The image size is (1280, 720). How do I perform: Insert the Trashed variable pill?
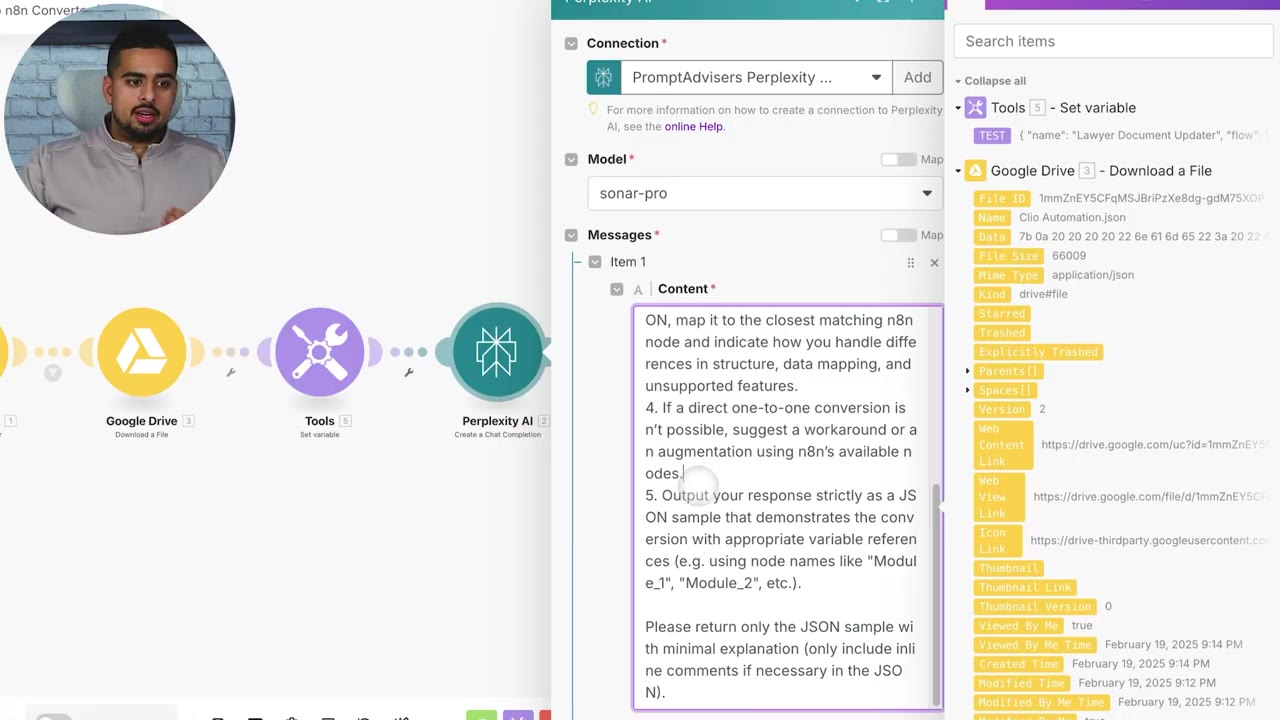[x=1002, y=332]
